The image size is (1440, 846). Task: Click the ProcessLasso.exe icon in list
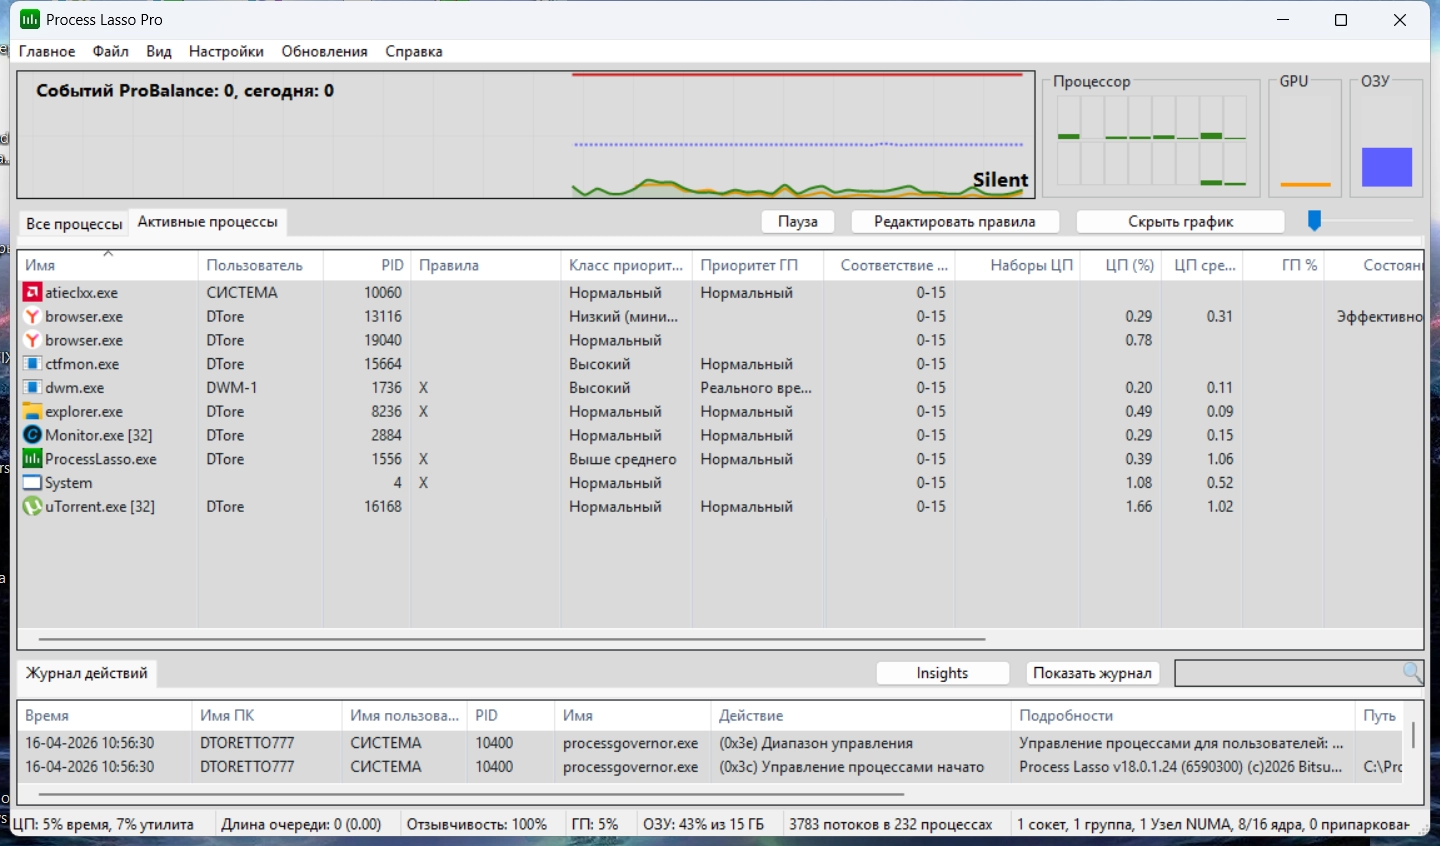click(x=32, y=459)
